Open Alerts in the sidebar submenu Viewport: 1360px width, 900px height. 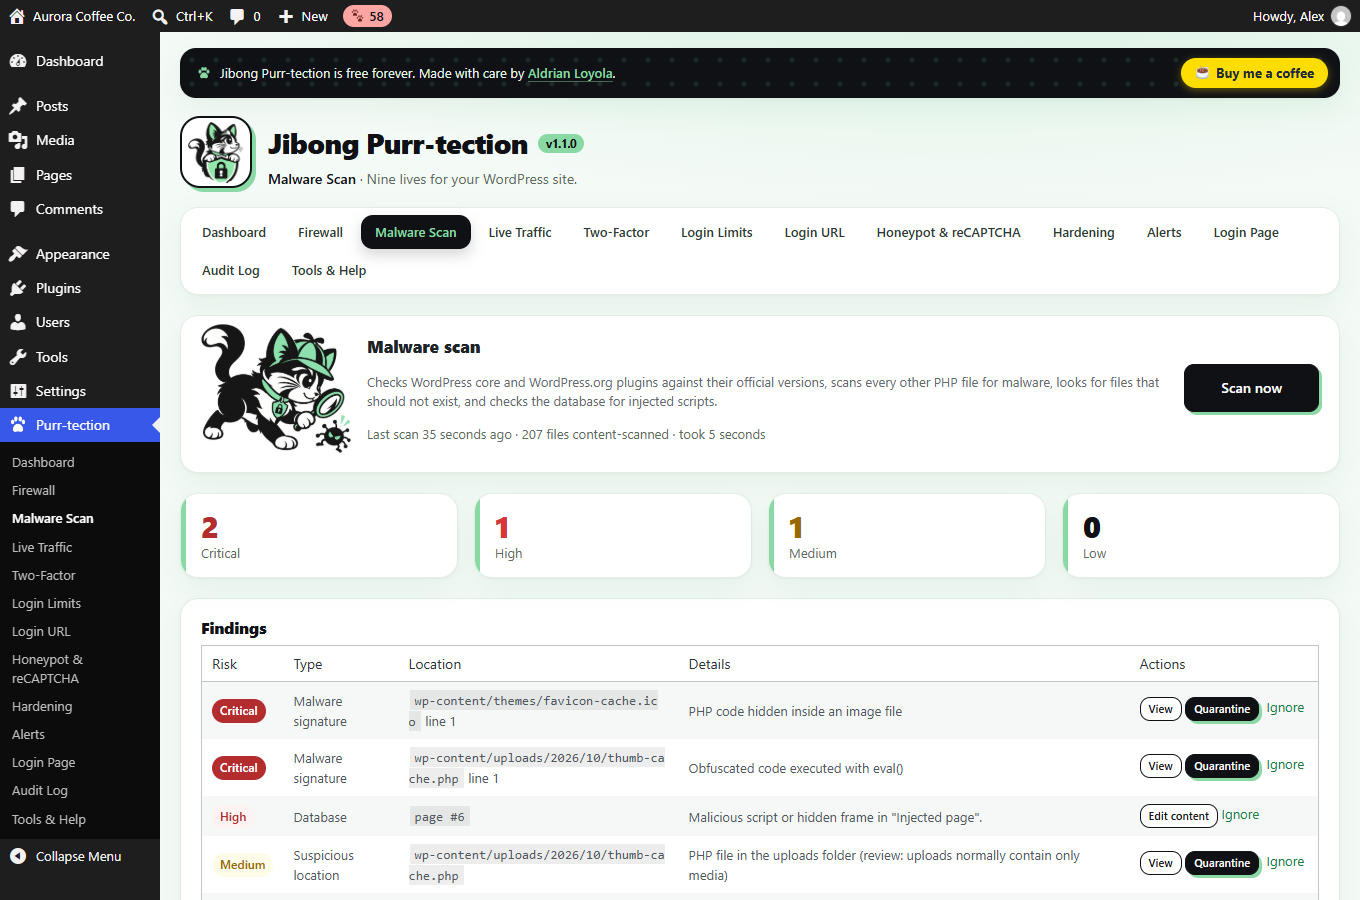tap(28, 734)
